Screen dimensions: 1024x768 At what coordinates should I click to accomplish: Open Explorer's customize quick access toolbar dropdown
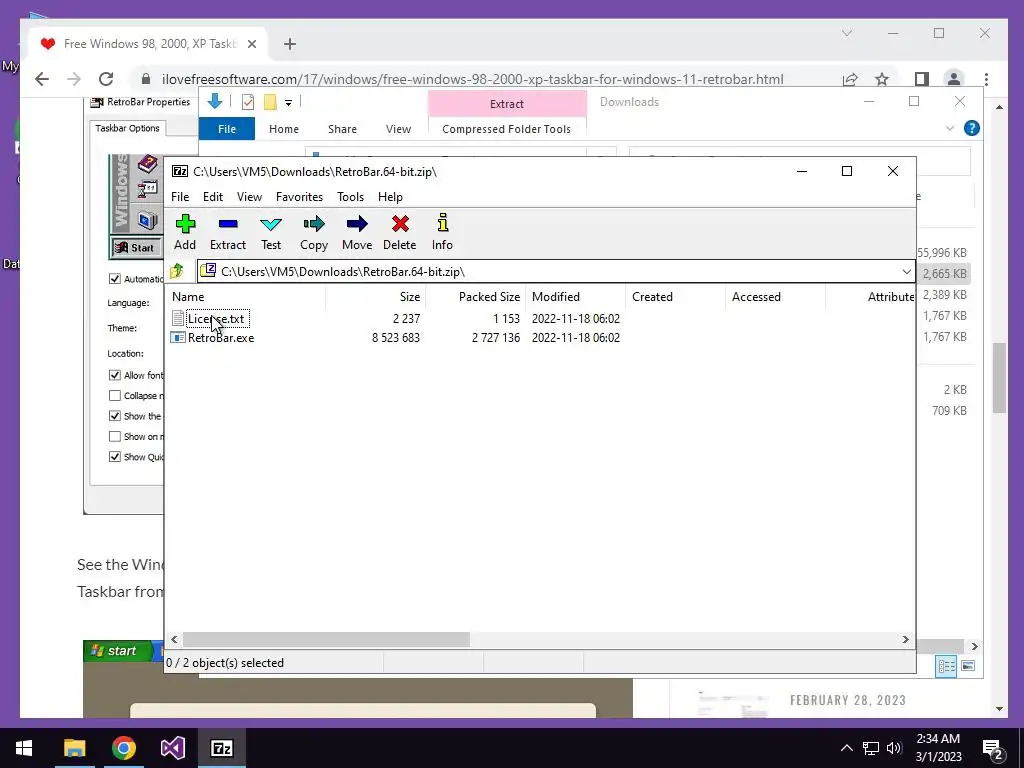[288, 102]
